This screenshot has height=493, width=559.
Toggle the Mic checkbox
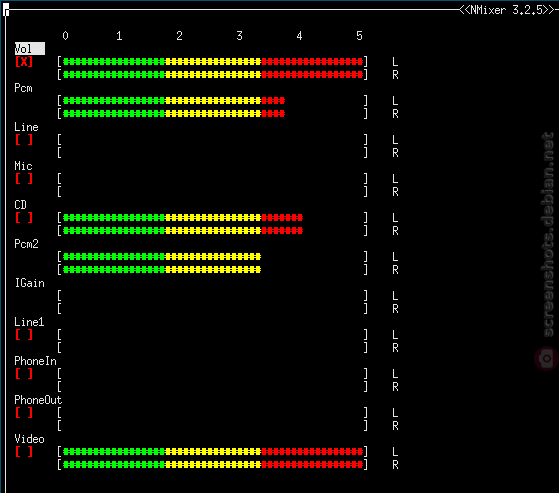click(24, 179)
